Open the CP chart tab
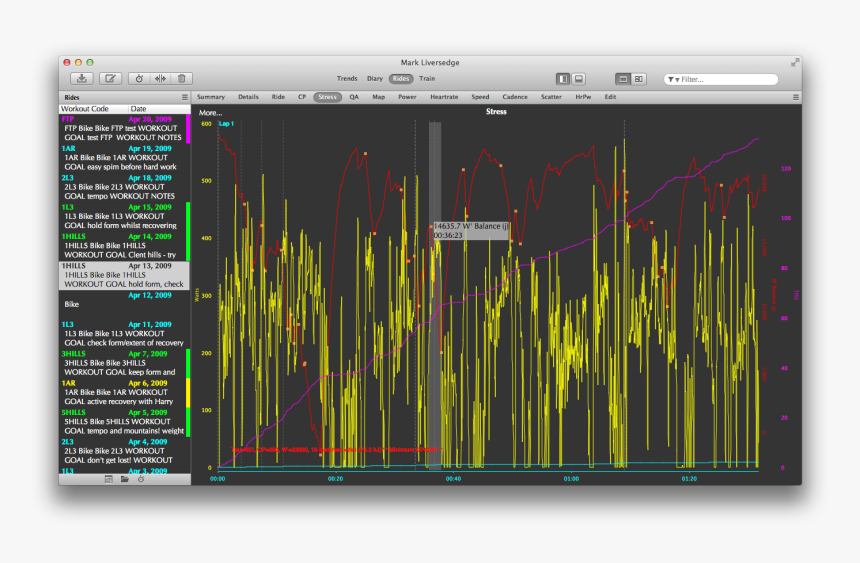860x563 pixels. coord(302,97)
